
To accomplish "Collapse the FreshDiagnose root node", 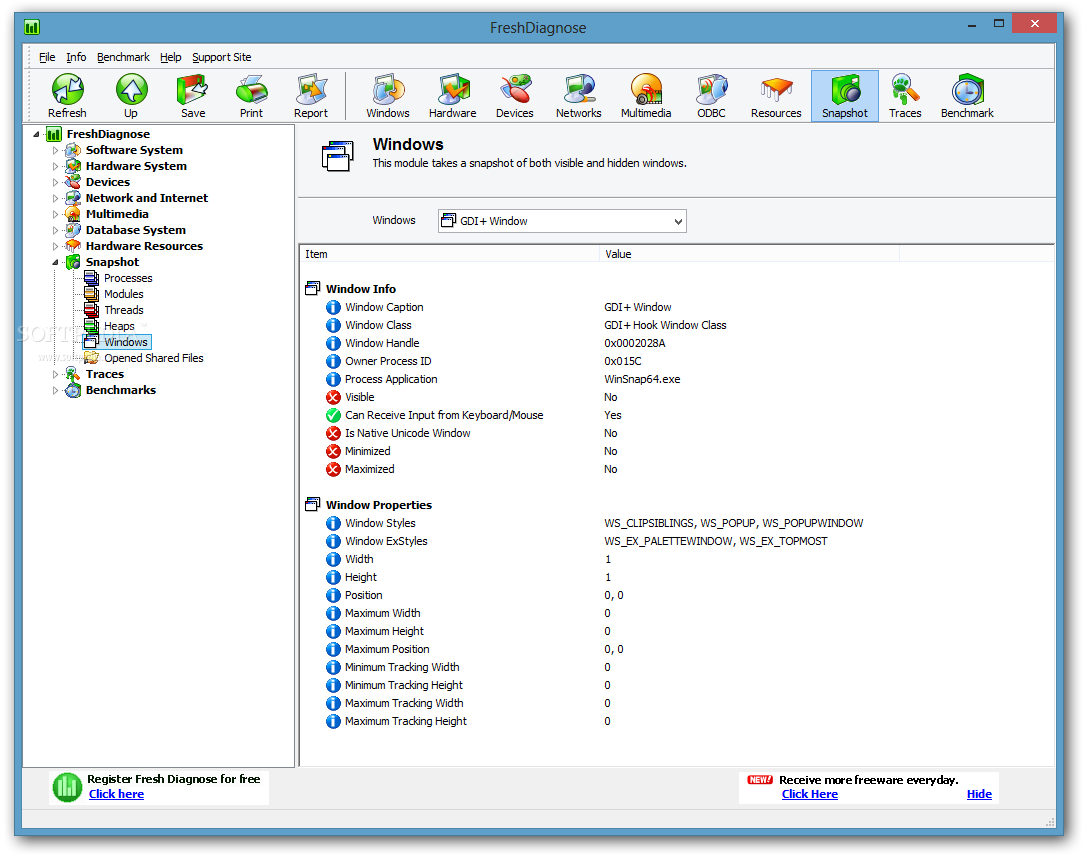I will 36,134.
